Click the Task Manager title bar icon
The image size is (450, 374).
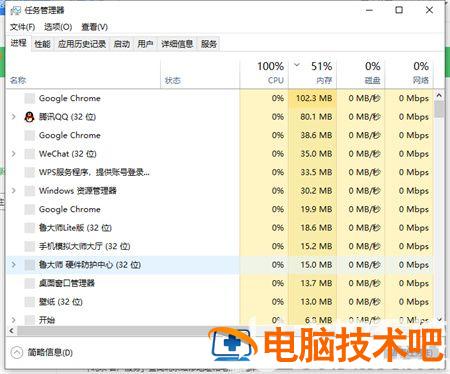click(x=15, y=10)
